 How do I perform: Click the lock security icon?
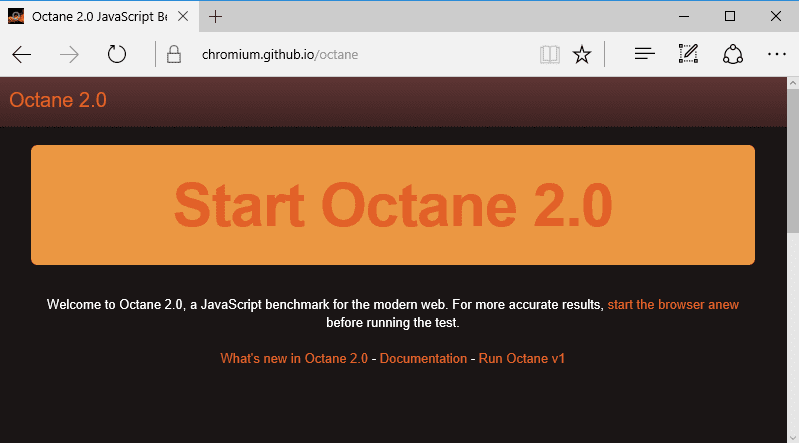(174, 54)
